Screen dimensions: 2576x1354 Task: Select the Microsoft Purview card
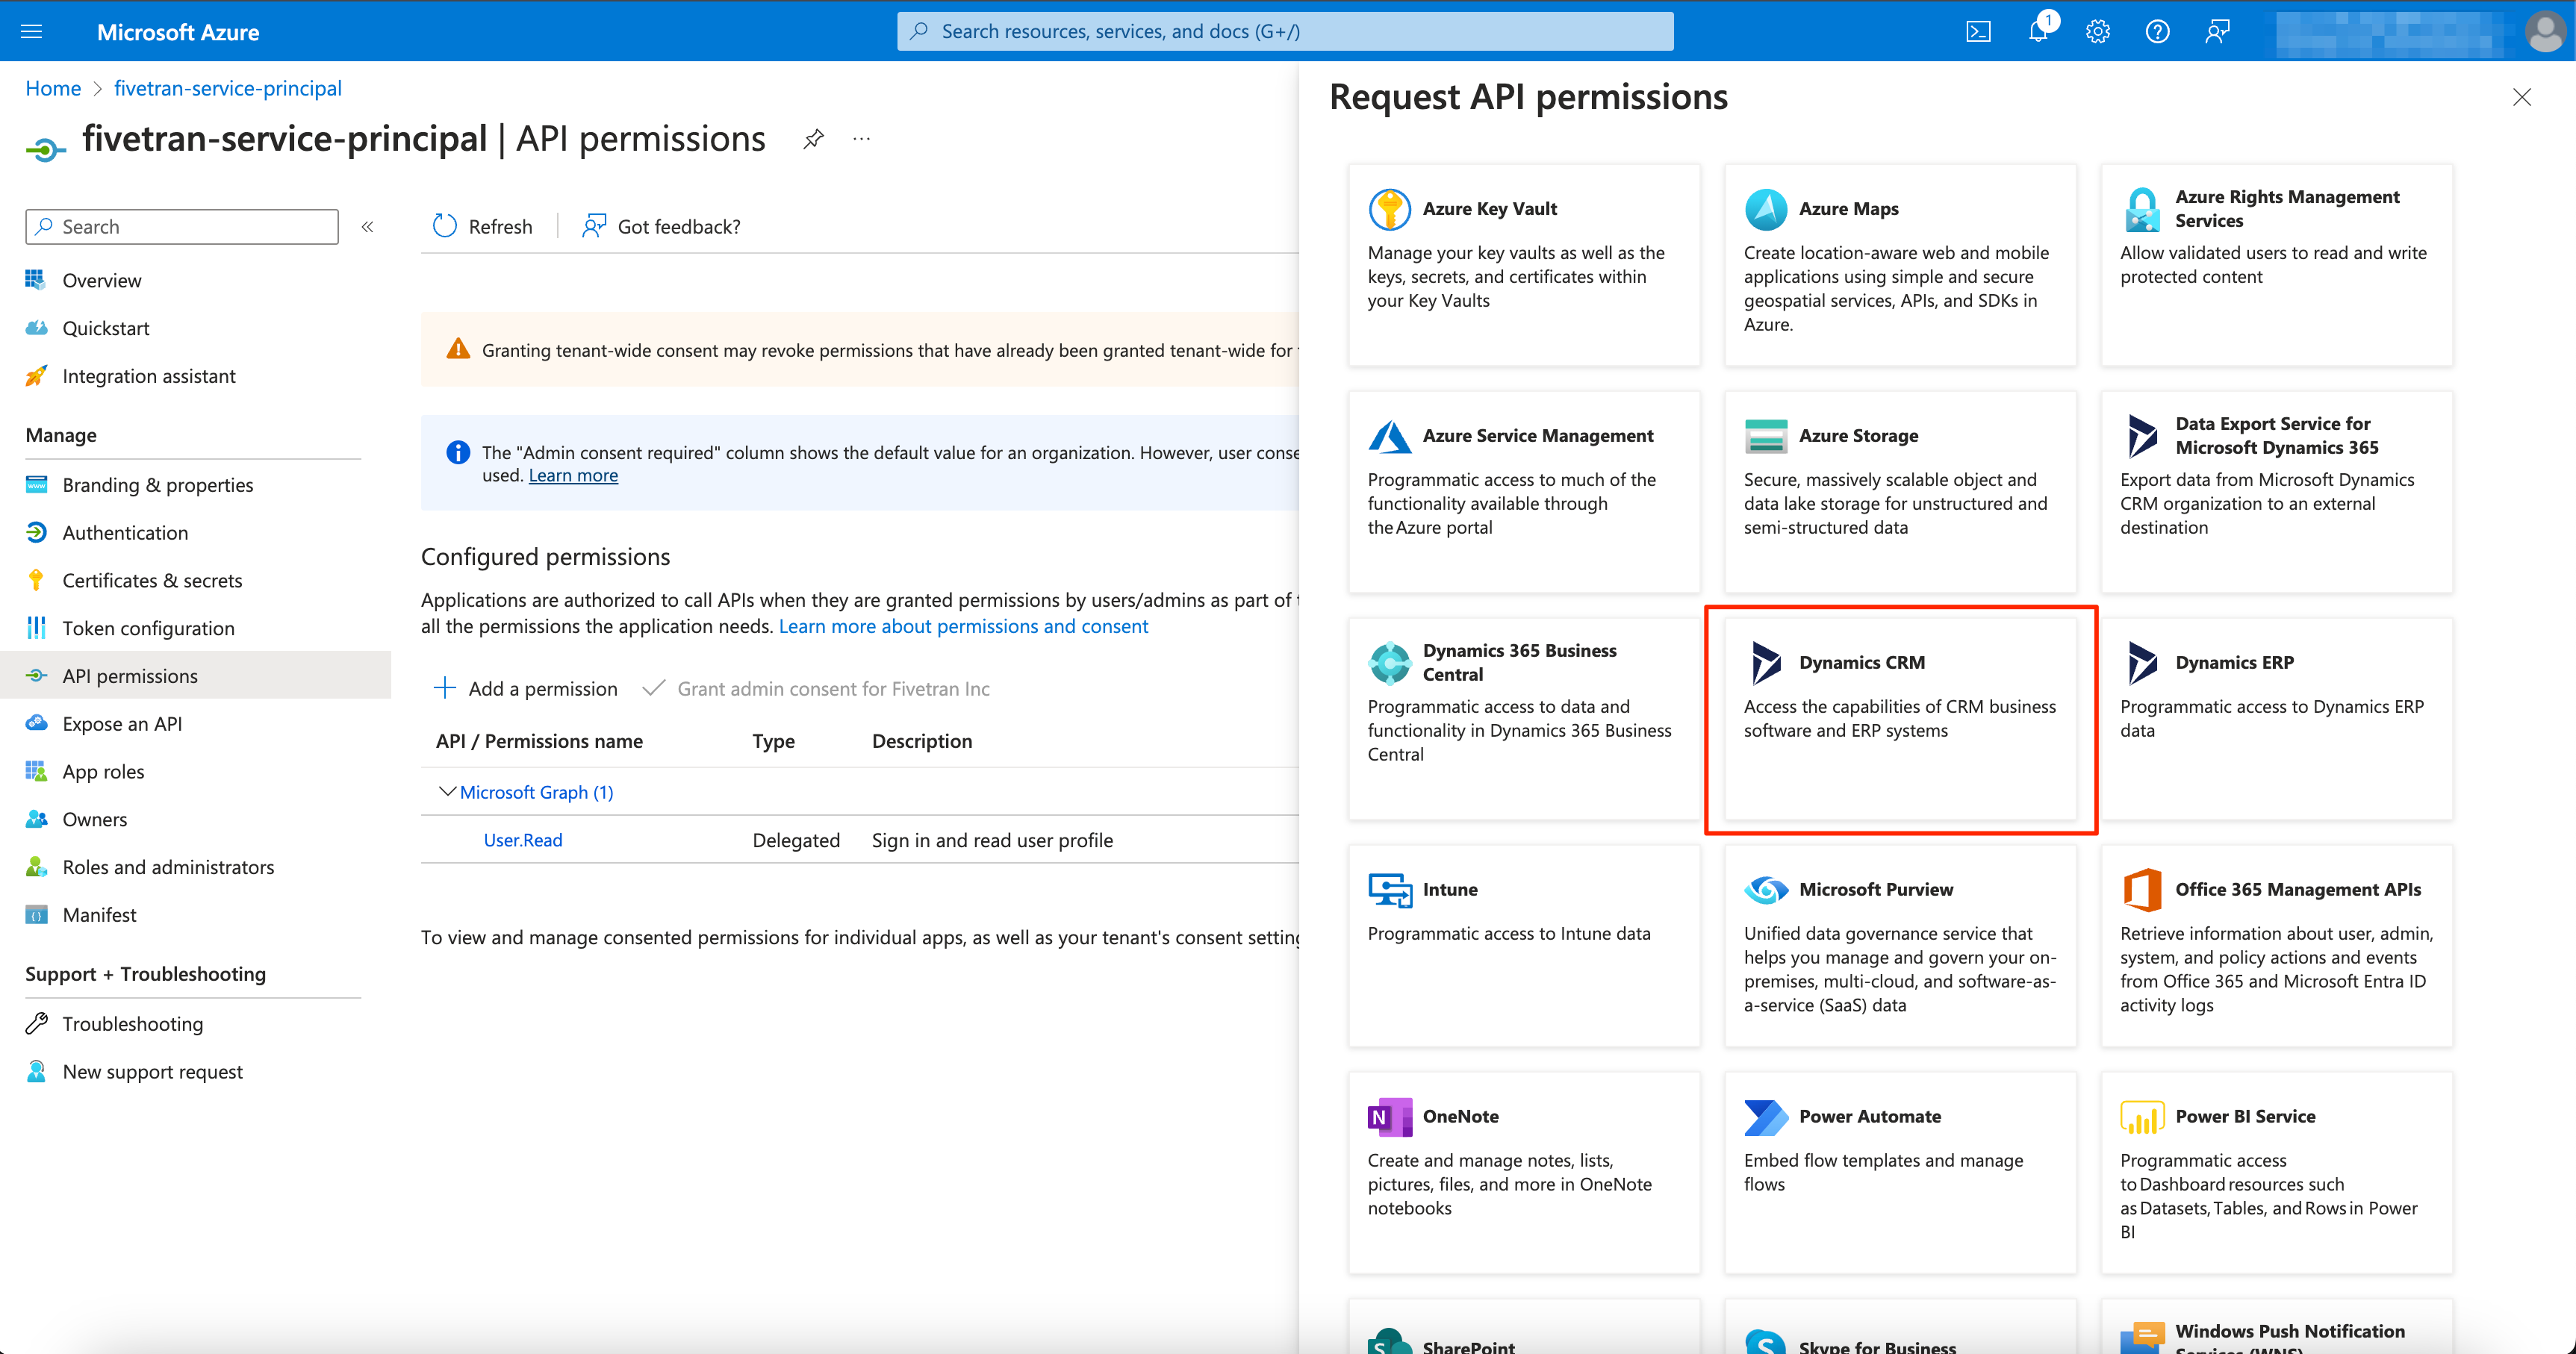coord(1900,946)
